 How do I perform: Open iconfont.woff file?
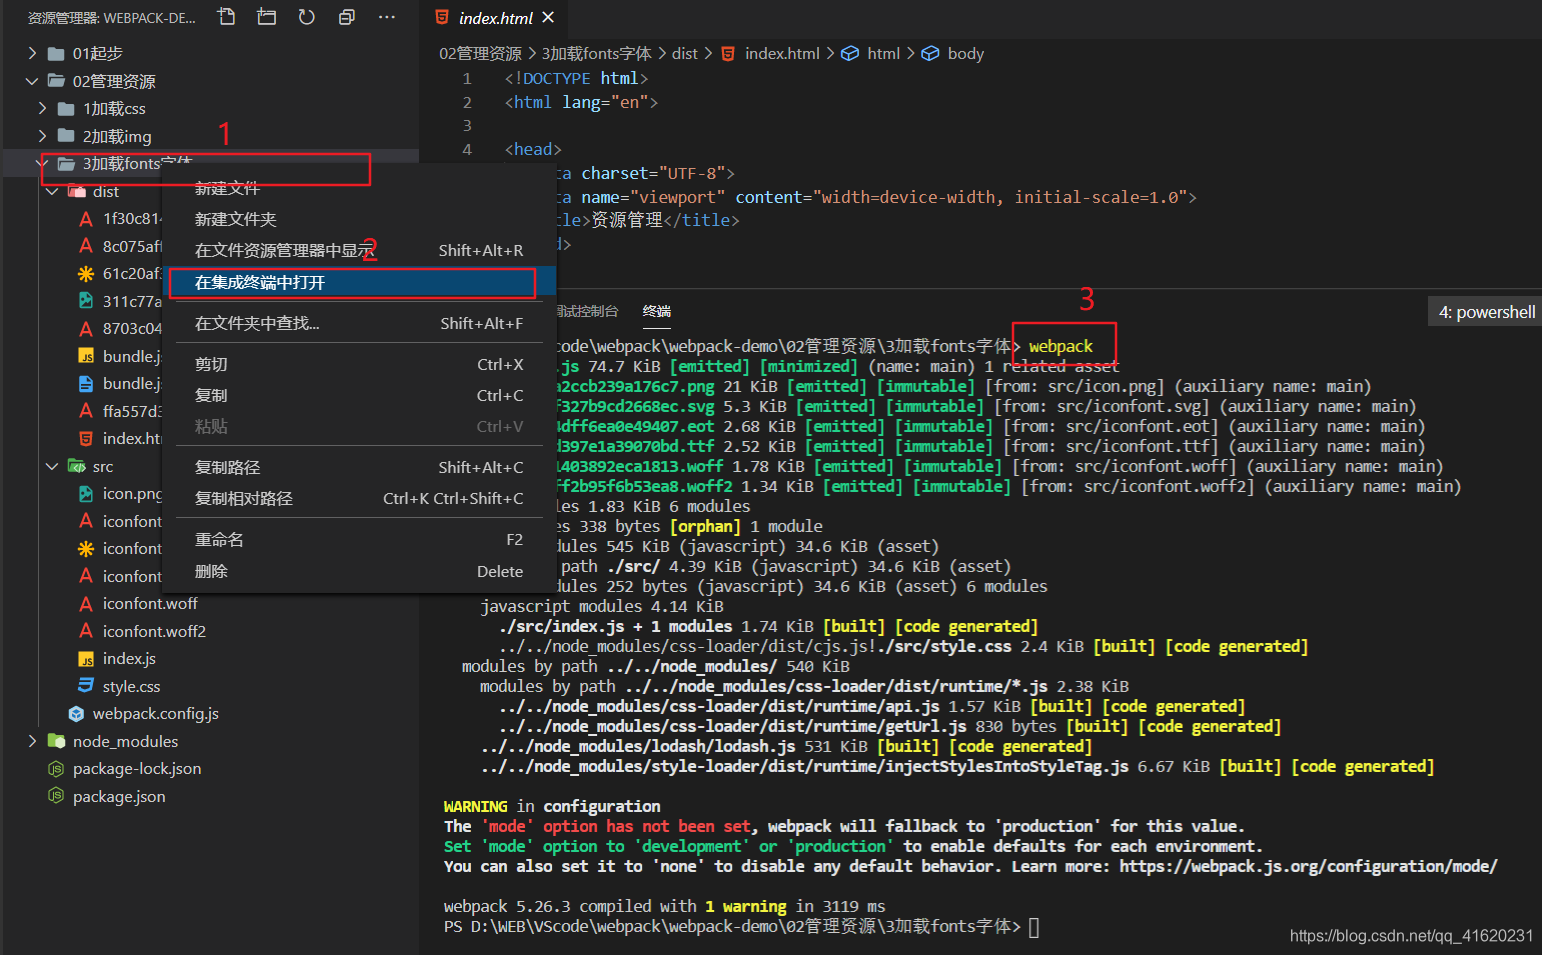[150, 603]
